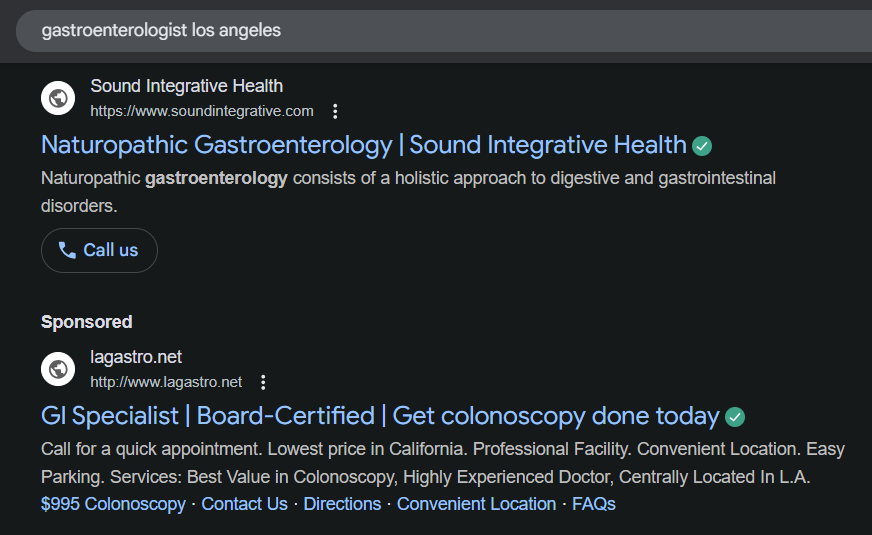The width and height of the screenshot is (872, 535).
Task: Select the Convenient Location sitelink
Action: [476, 504]
